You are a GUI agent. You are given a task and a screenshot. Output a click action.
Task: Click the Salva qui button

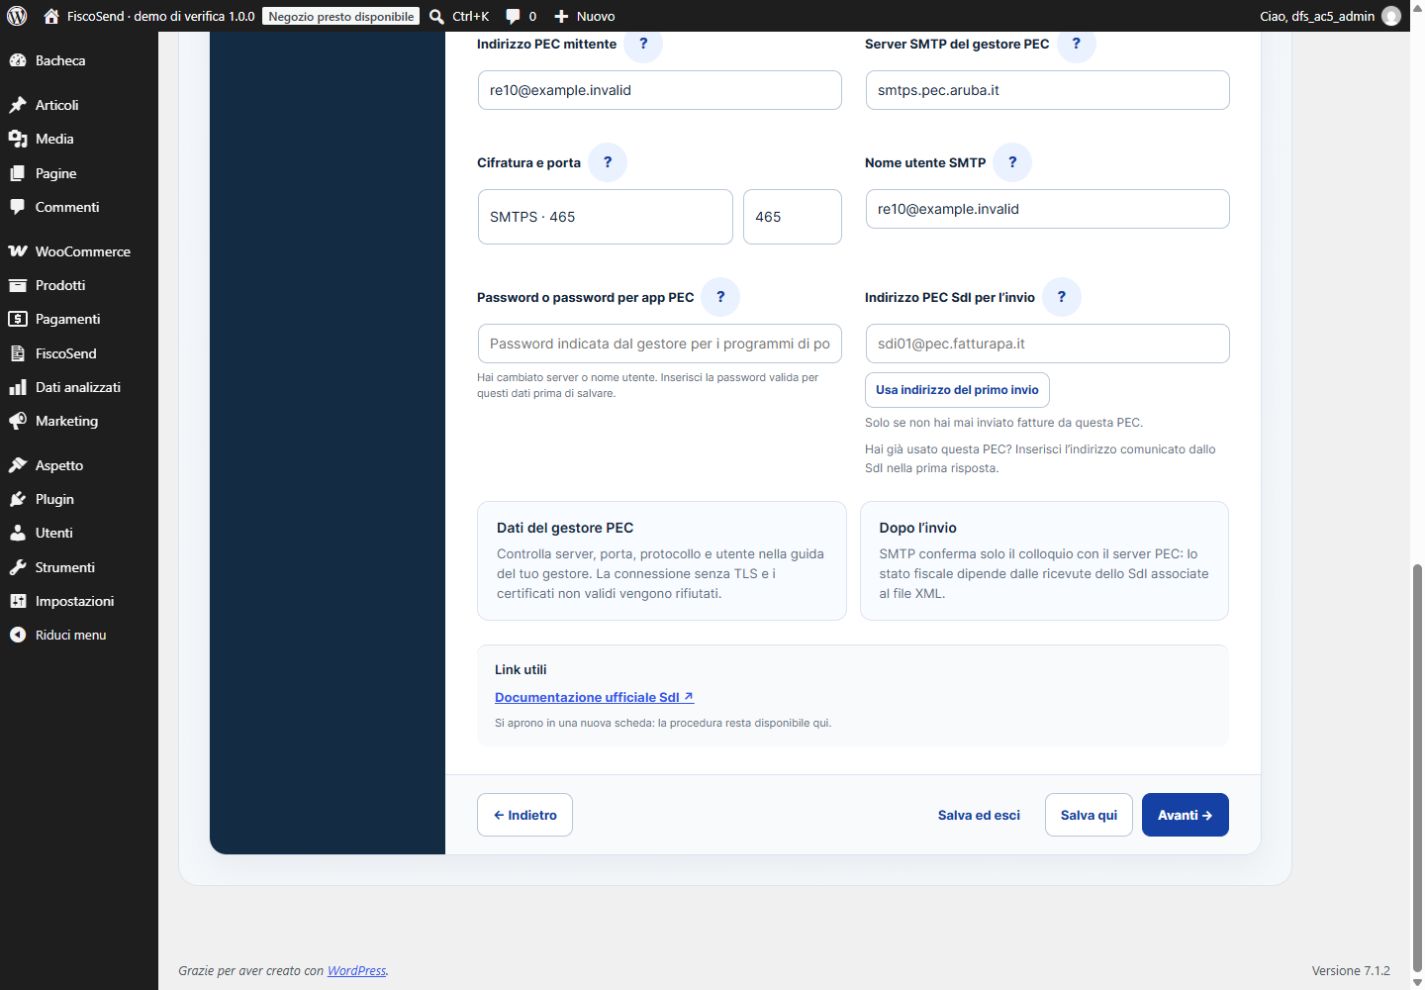pos(1089,815)
